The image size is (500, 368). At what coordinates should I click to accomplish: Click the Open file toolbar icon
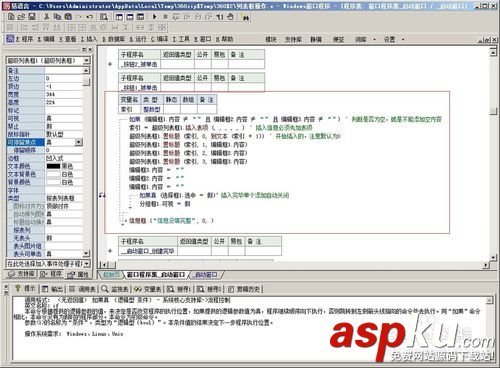click(21, 16)
